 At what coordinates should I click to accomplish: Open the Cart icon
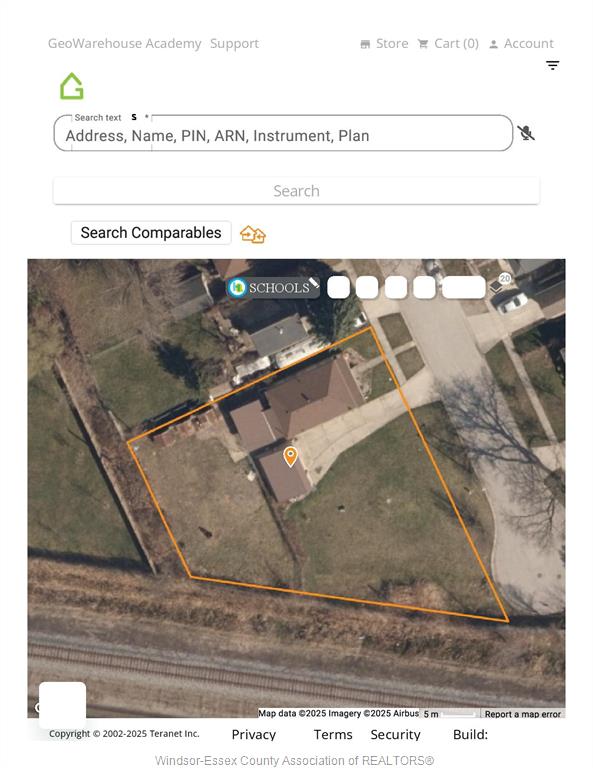(x=423, y=44)
